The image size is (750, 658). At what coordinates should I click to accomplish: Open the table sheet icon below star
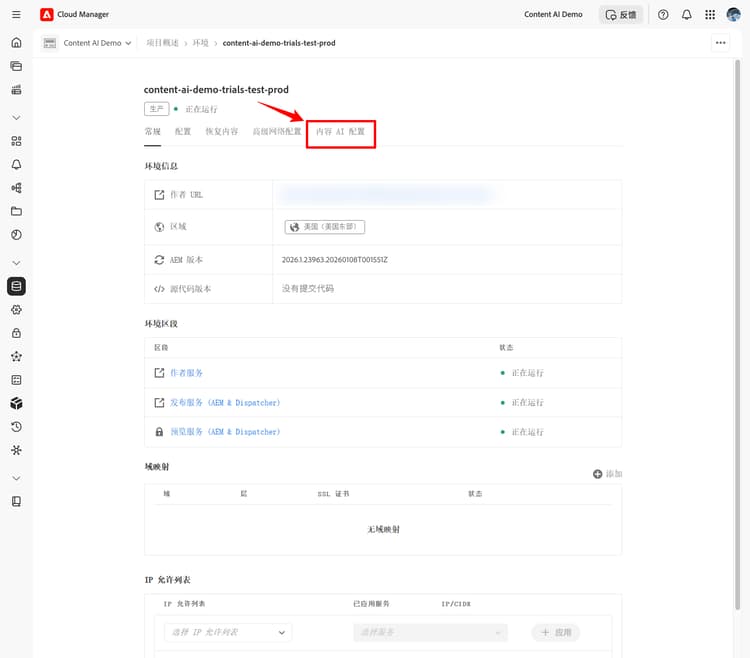(16, 380)
